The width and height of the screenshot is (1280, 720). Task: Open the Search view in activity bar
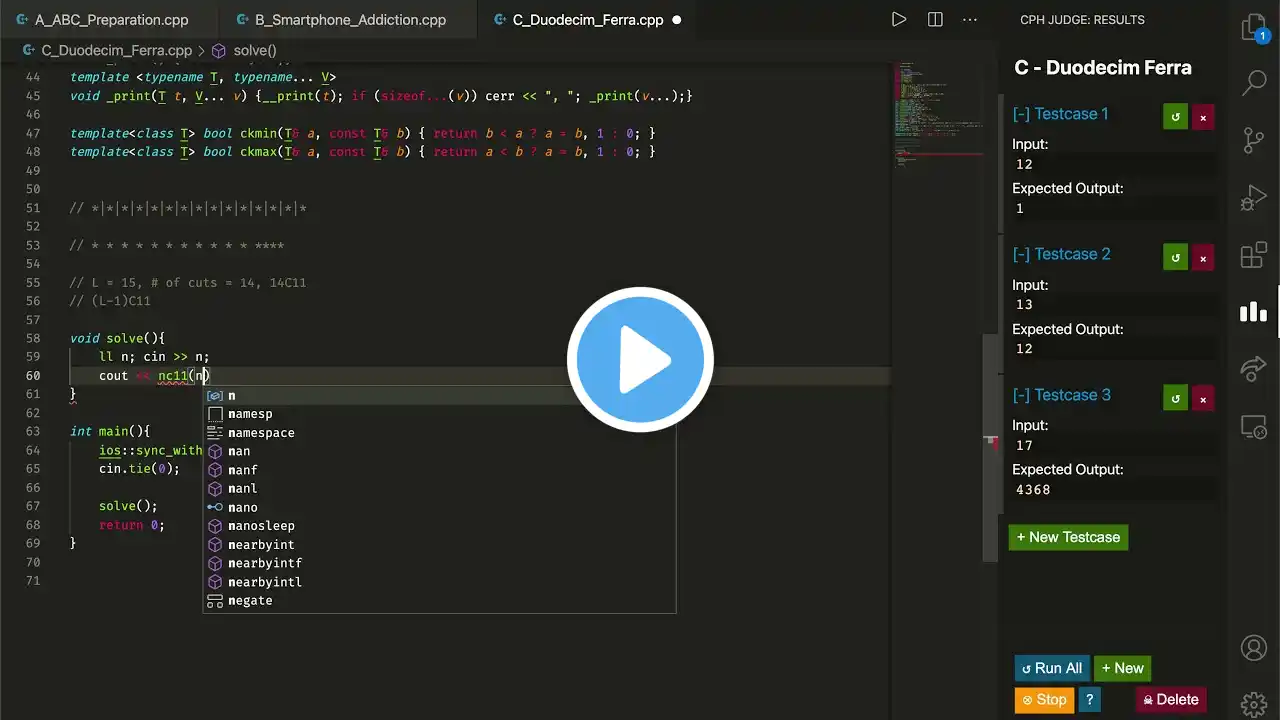tap(1254, 83)
